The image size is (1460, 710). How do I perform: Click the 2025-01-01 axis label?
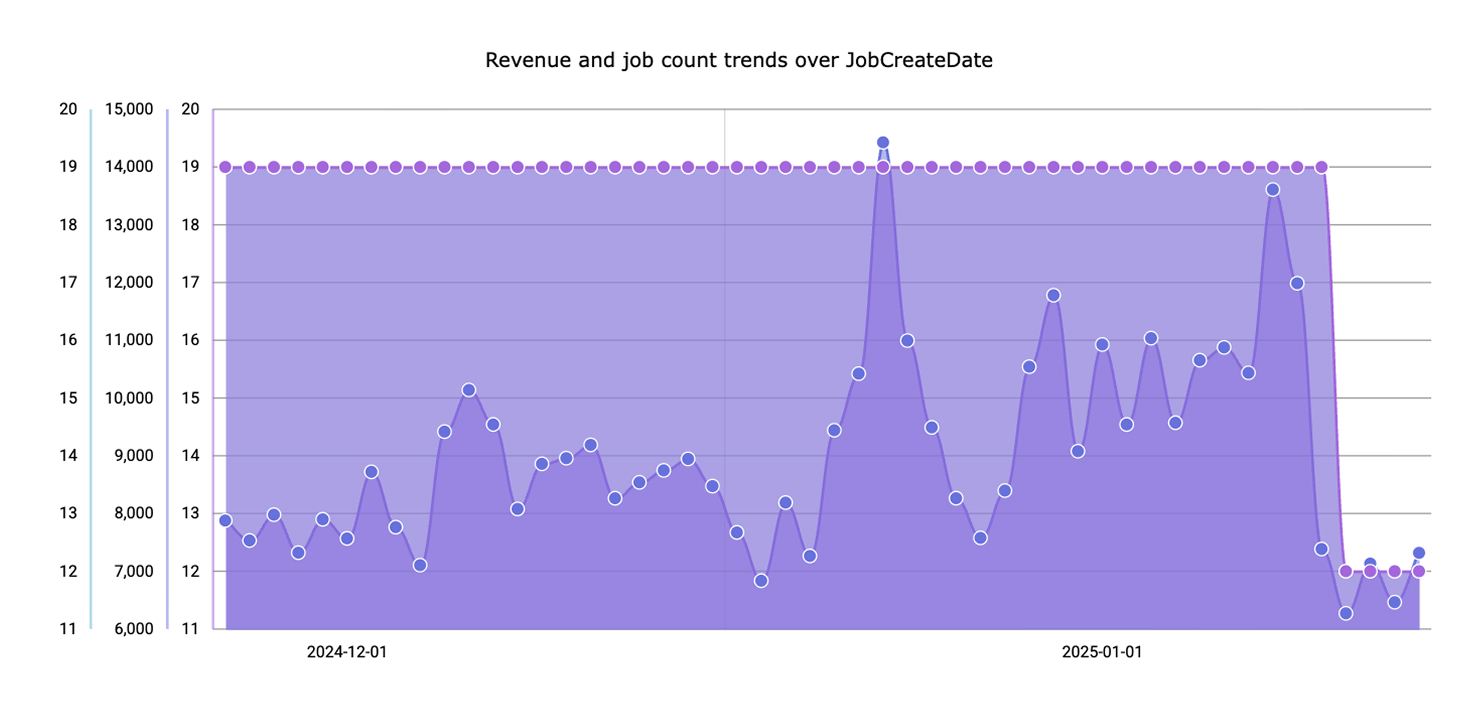(1100, 650)
